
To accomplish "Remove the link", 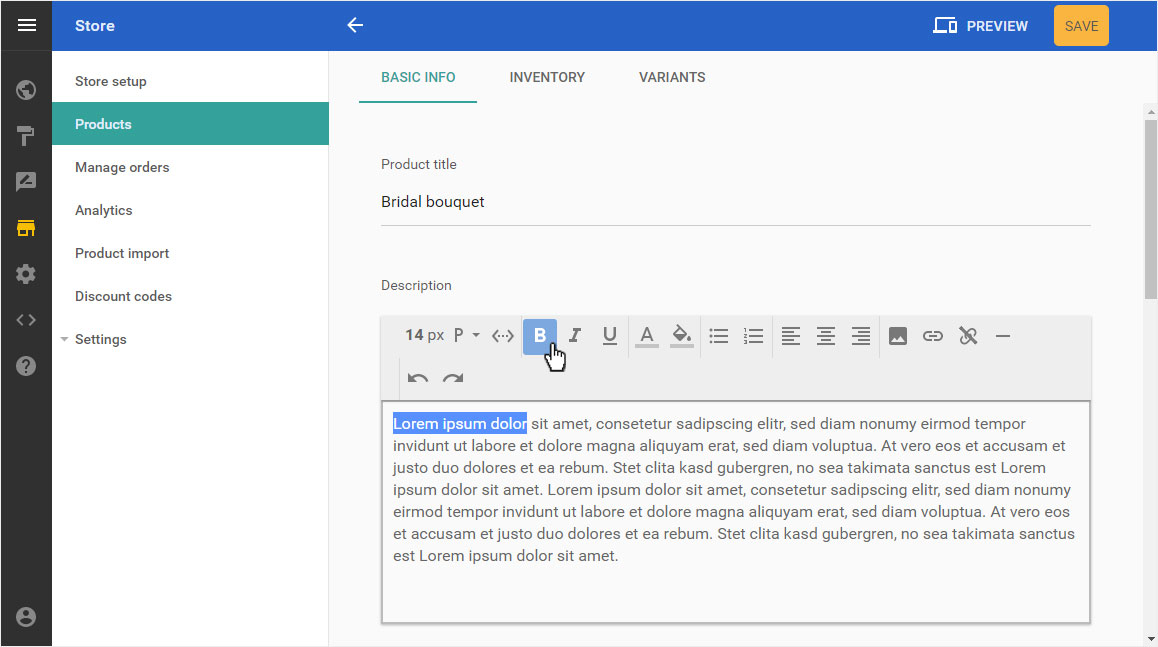I will tap(968, 336).
